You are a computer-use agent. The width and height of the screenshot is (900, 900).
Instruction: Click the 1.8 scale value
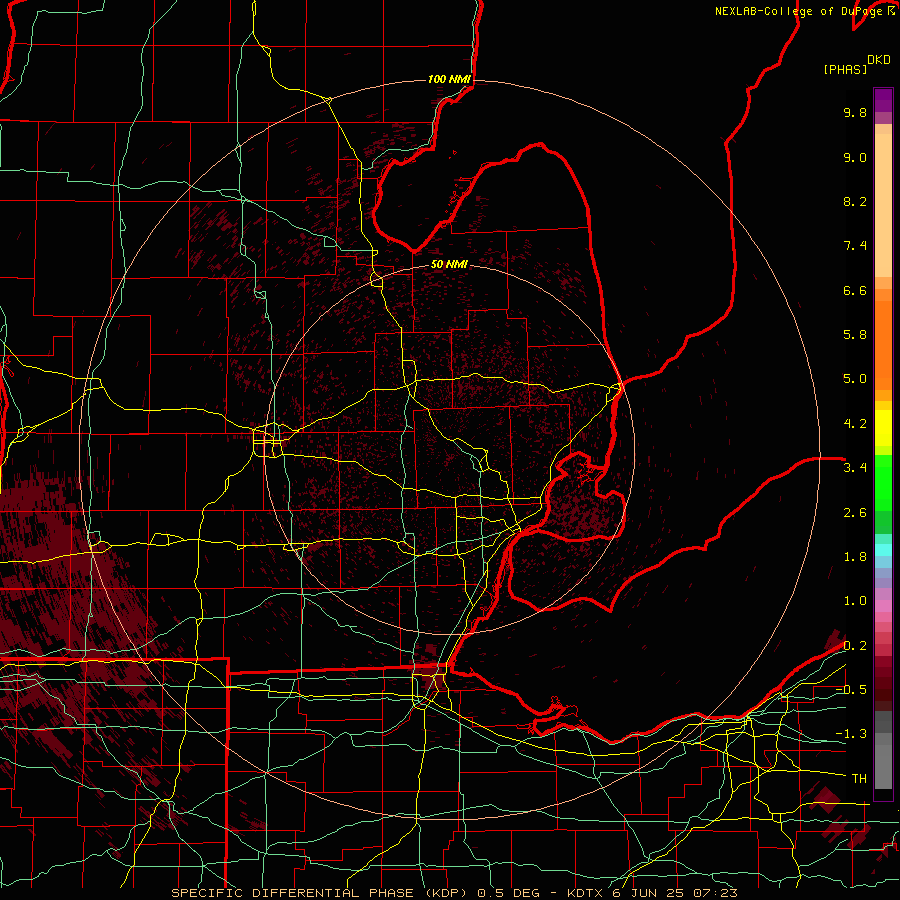[855, 557]
